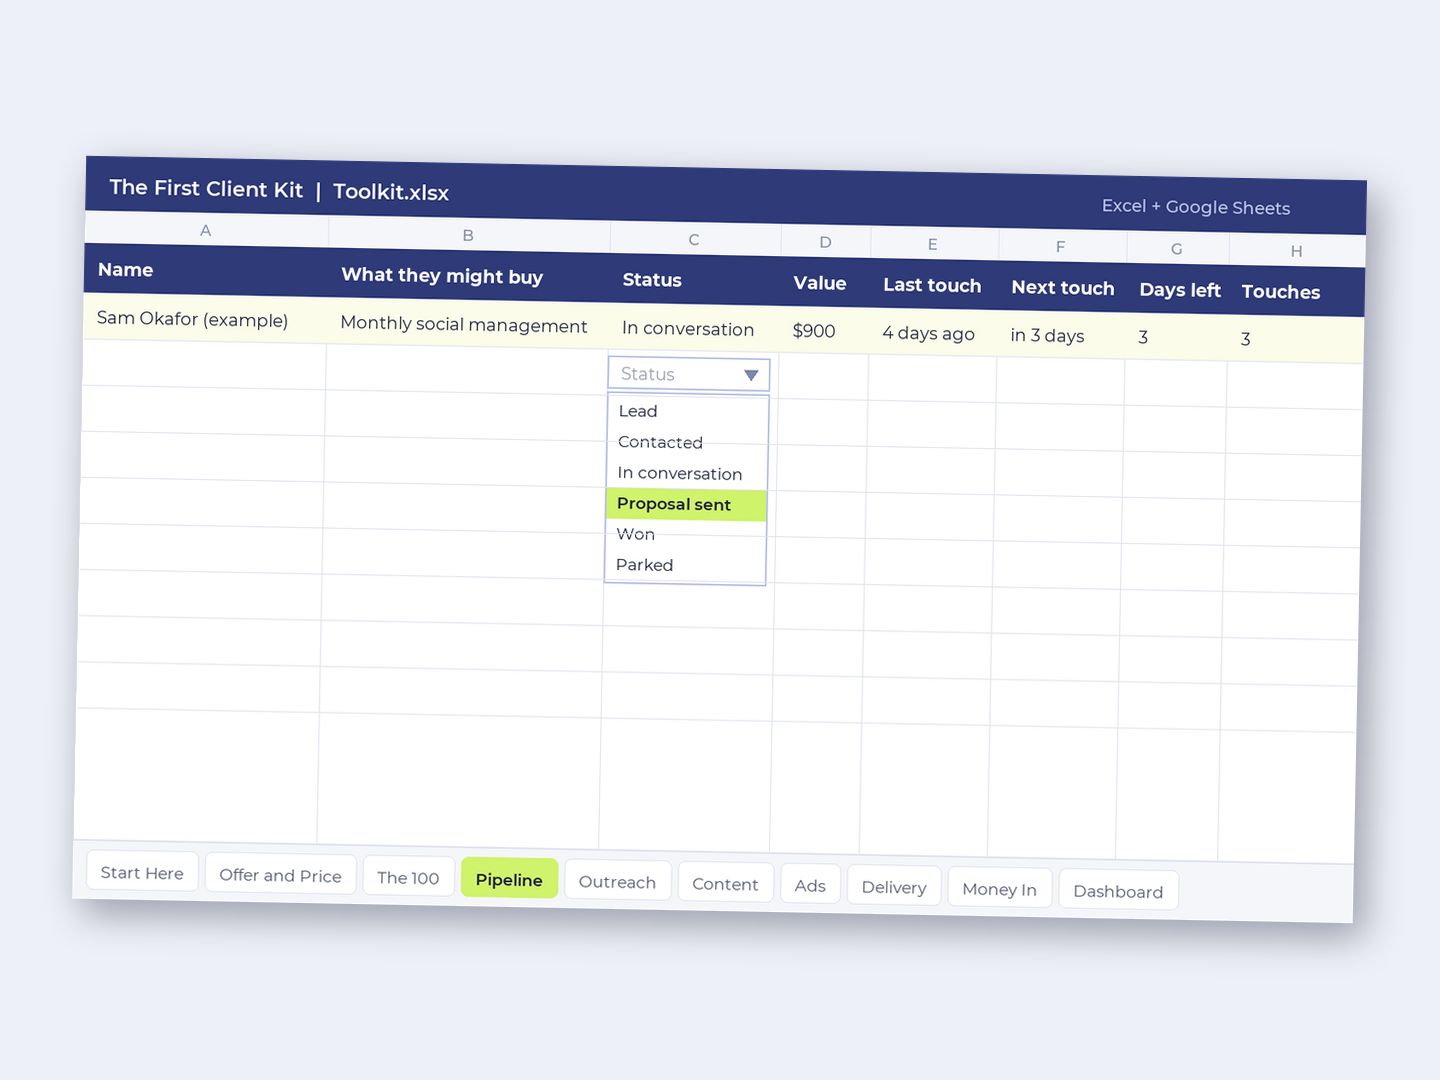Image resolution: width=1440 pixels, height=1080 pixels.
Task: Switch to the Start Here sheet tab
Action: click(142, 873)
